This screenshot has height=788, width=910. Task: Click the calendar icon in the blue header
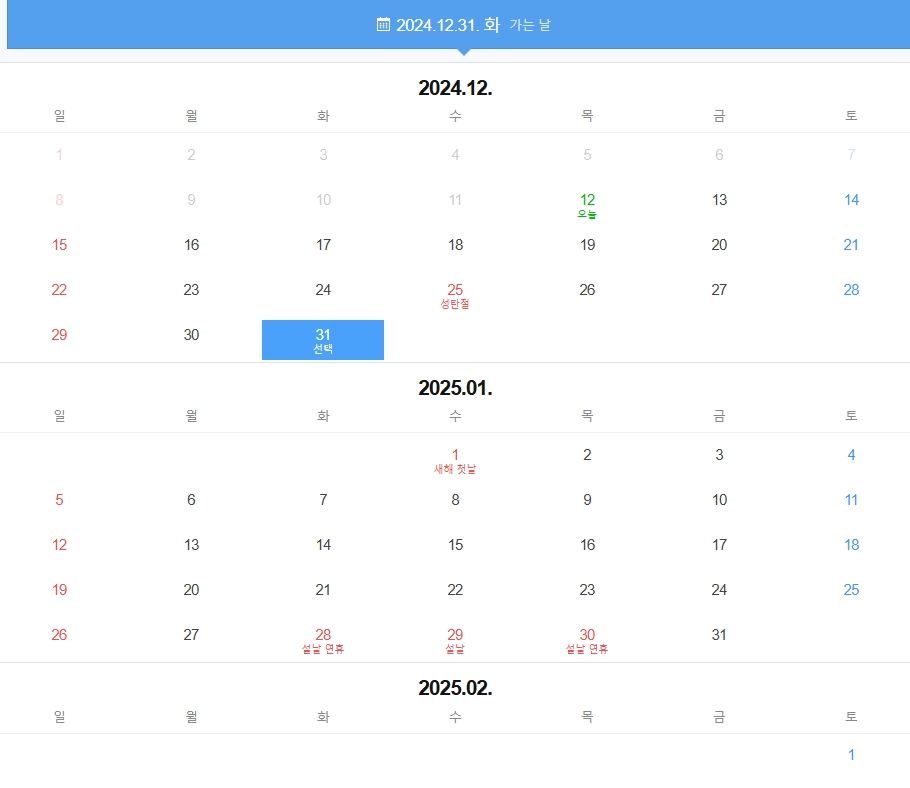coord(383,24)
